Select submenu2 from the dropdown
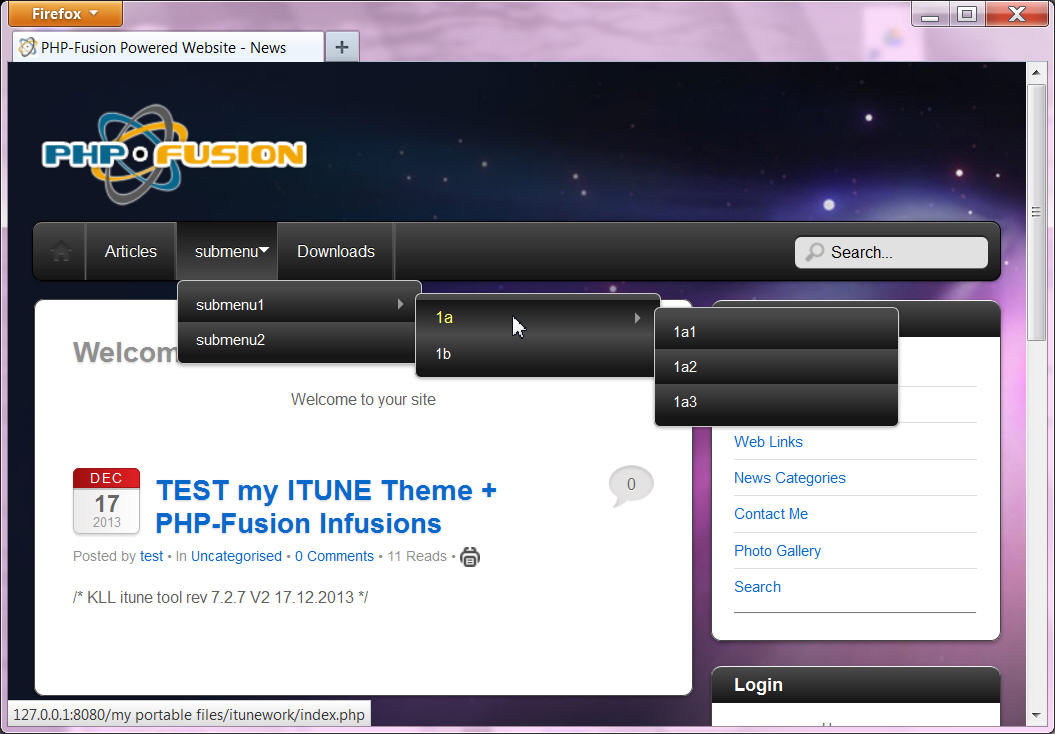The image size is (1055, 734). tap(231, 340)
